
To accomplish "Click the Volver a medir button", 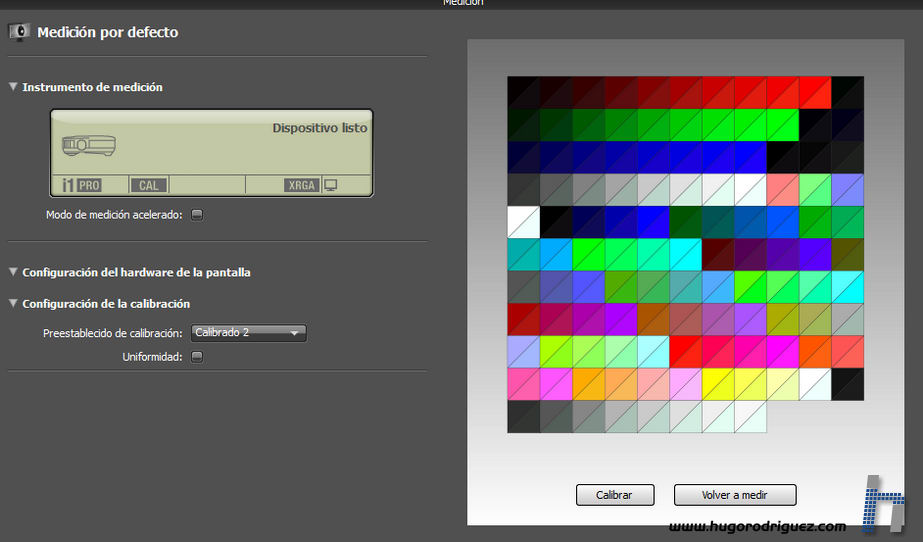I will click(x=735, y=495).
